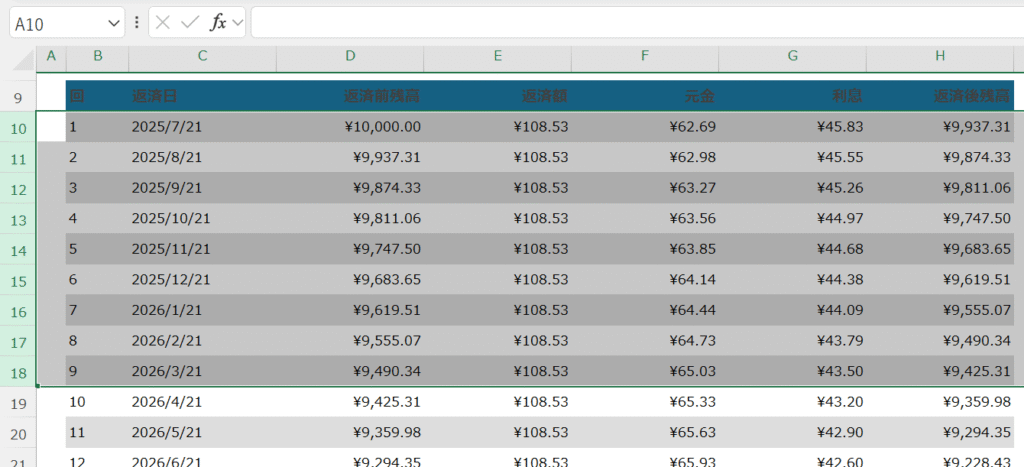Click the cell showing ¥10,000.00
The width and height of the screenshot is (1024, 467).
(x=351, y=127)
